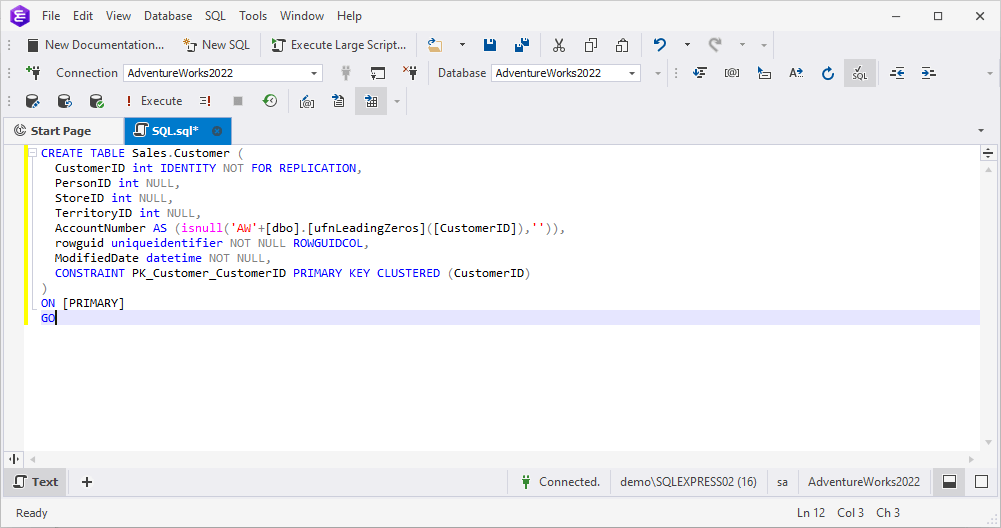Open the Edit menu
The image size is (1001, 528).
tap(83, 15)
